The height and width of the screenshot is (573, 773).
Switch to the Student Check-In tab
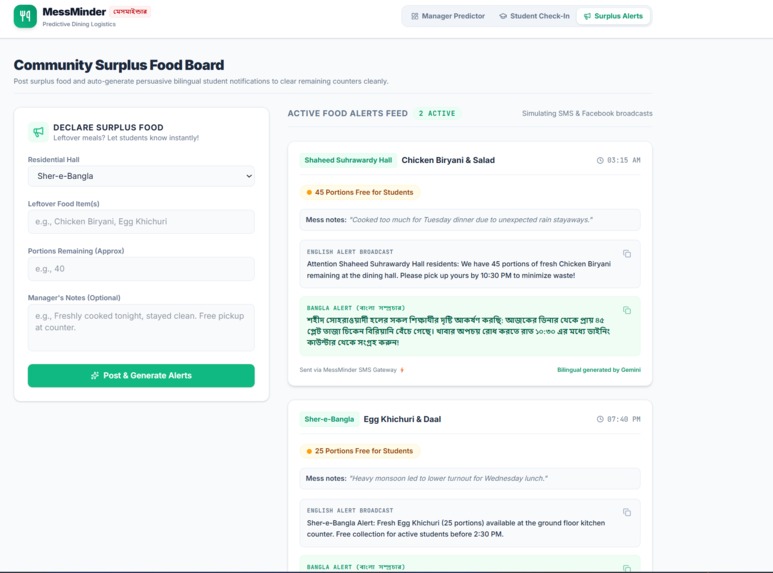[534, 16]
